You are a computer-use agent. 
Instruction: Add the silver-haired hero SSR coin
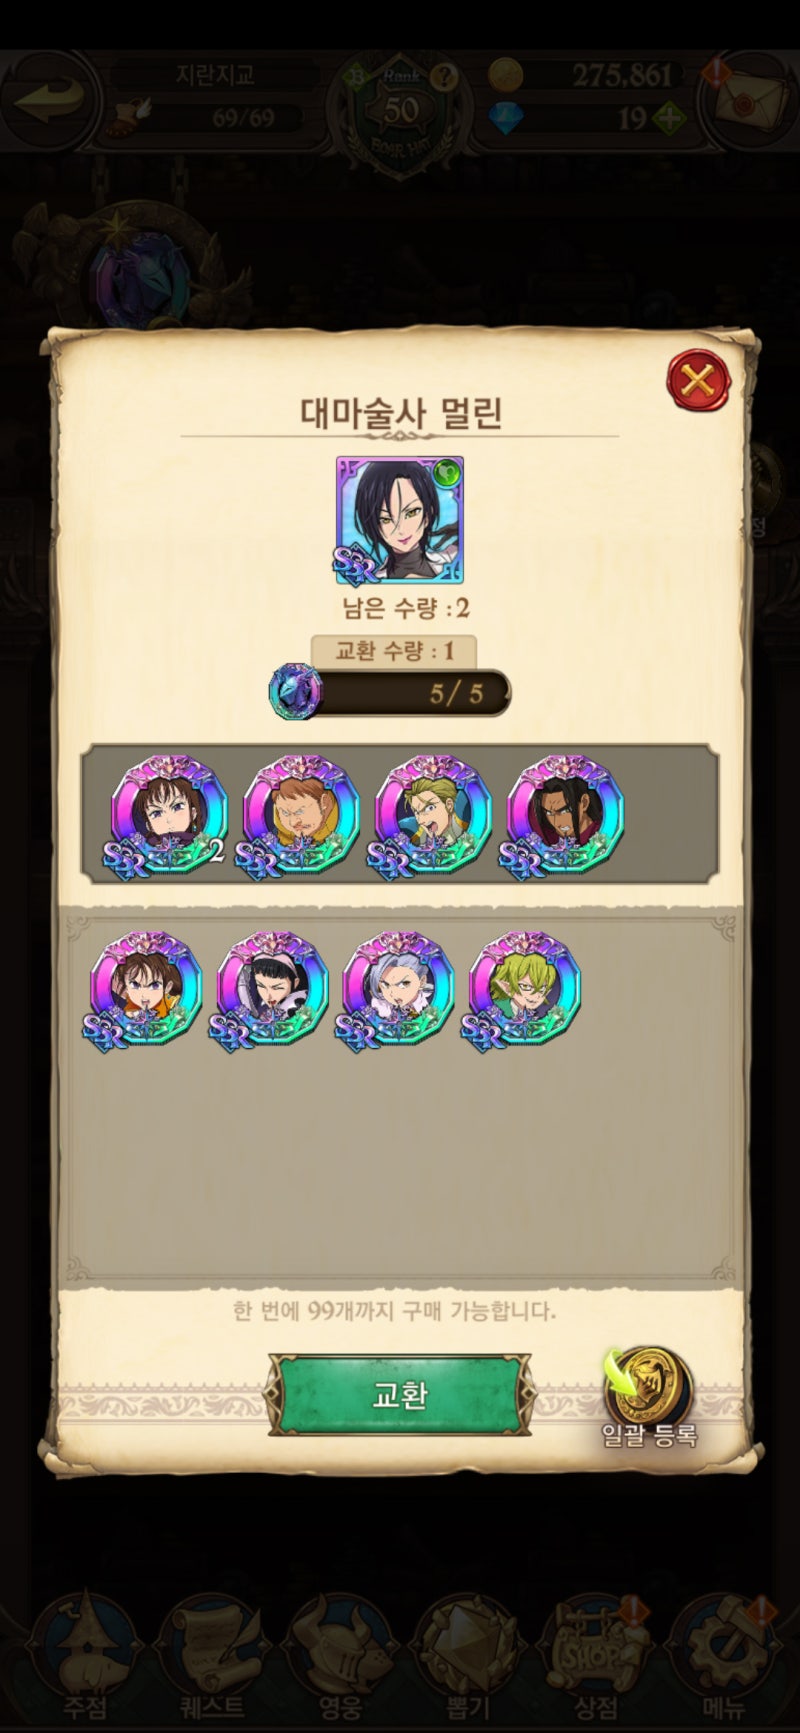[x=398, y=988]
